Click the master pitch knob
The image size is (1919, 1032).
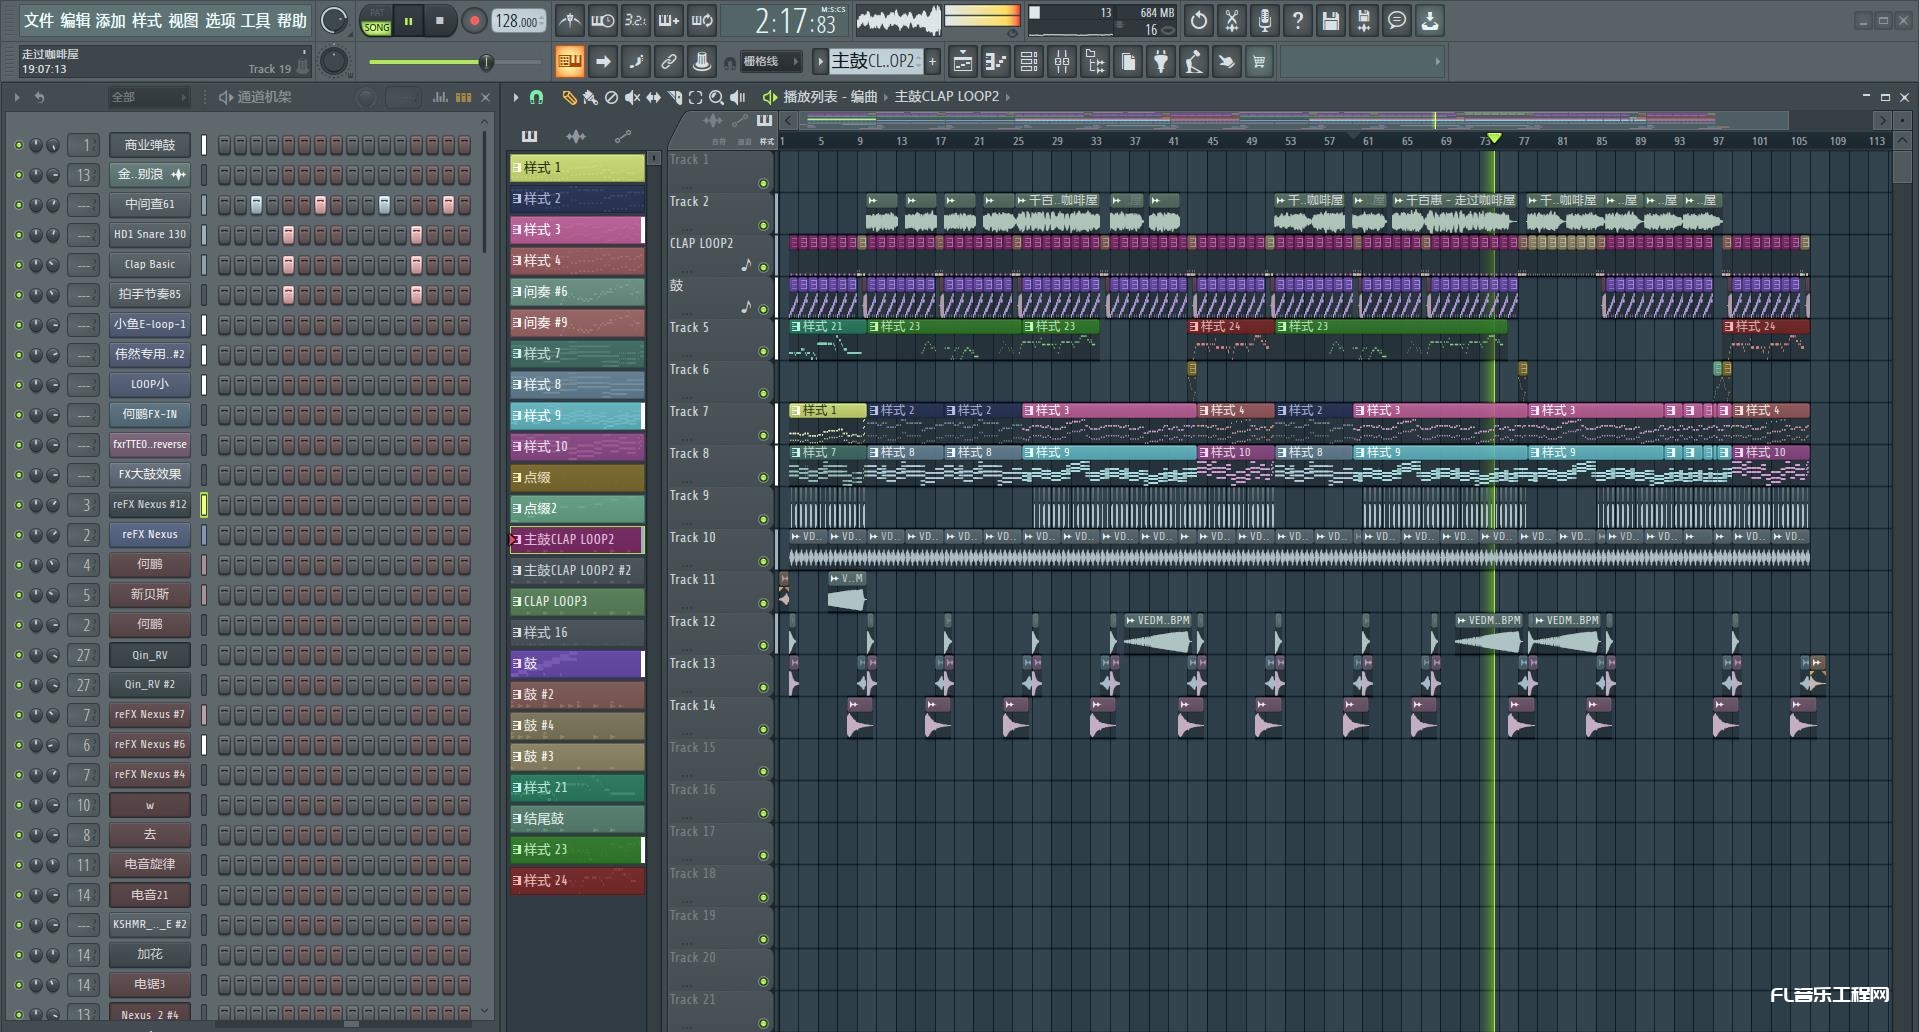[334, 62]
